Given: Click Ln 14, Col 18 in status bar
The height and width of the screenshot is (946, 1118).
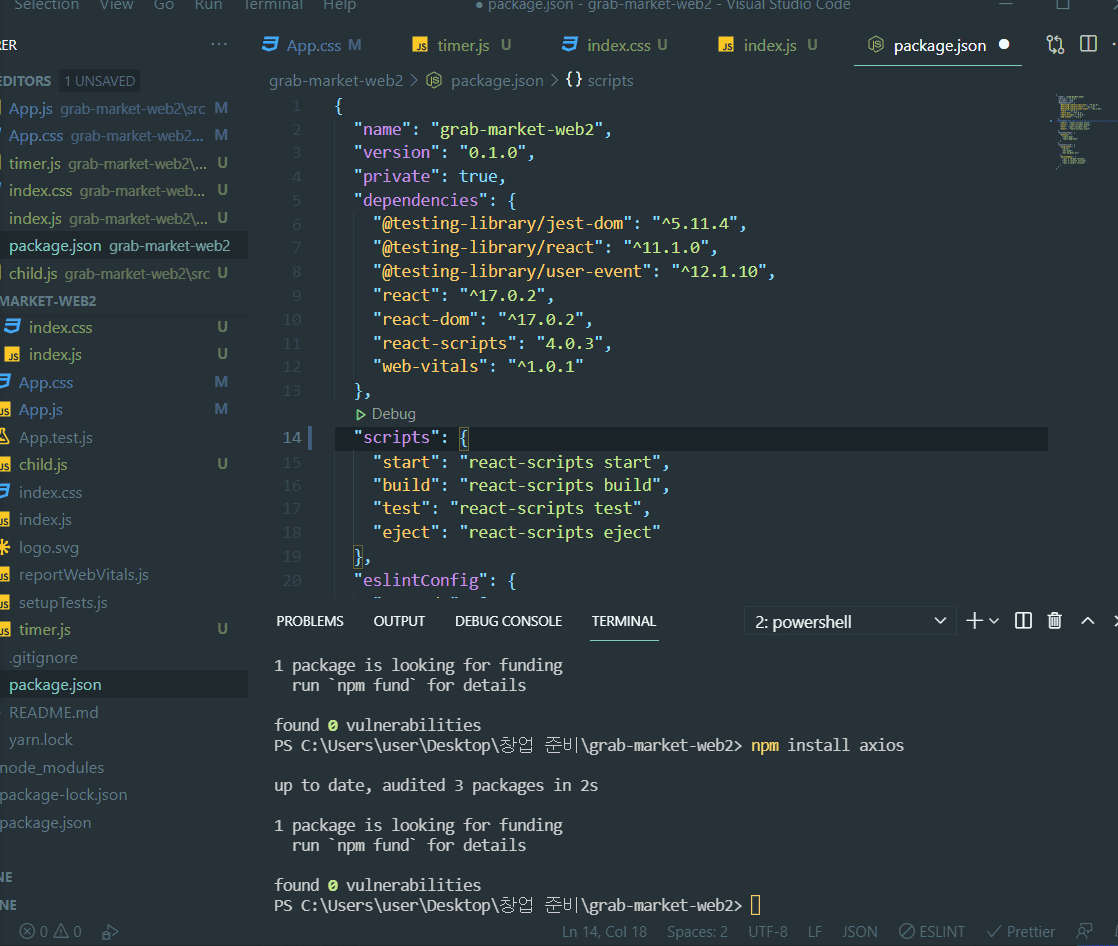Looking at the screenshot, I should tap(604, 931).
